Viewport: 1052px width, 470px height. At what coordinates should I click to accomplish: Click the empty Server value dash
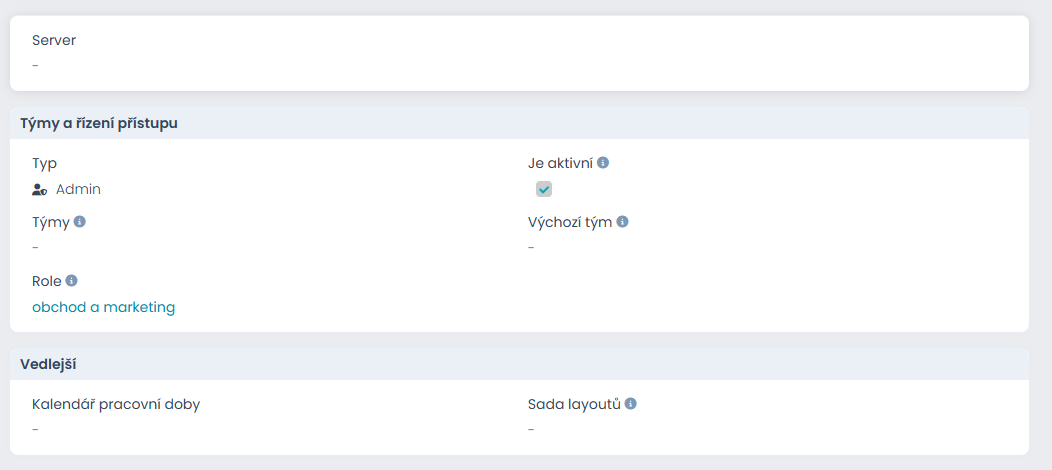tap(35, 66)
